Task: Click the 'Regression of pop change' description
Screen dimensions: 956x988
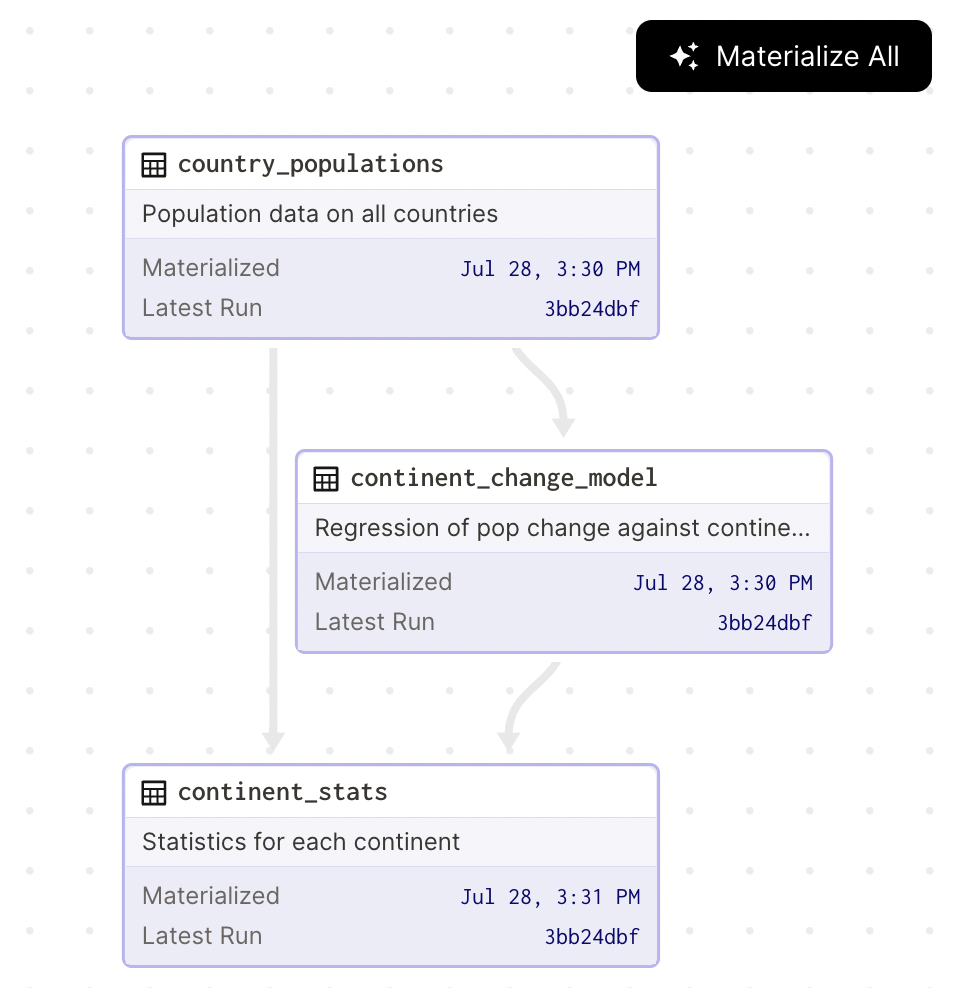Action: point(562,528)
